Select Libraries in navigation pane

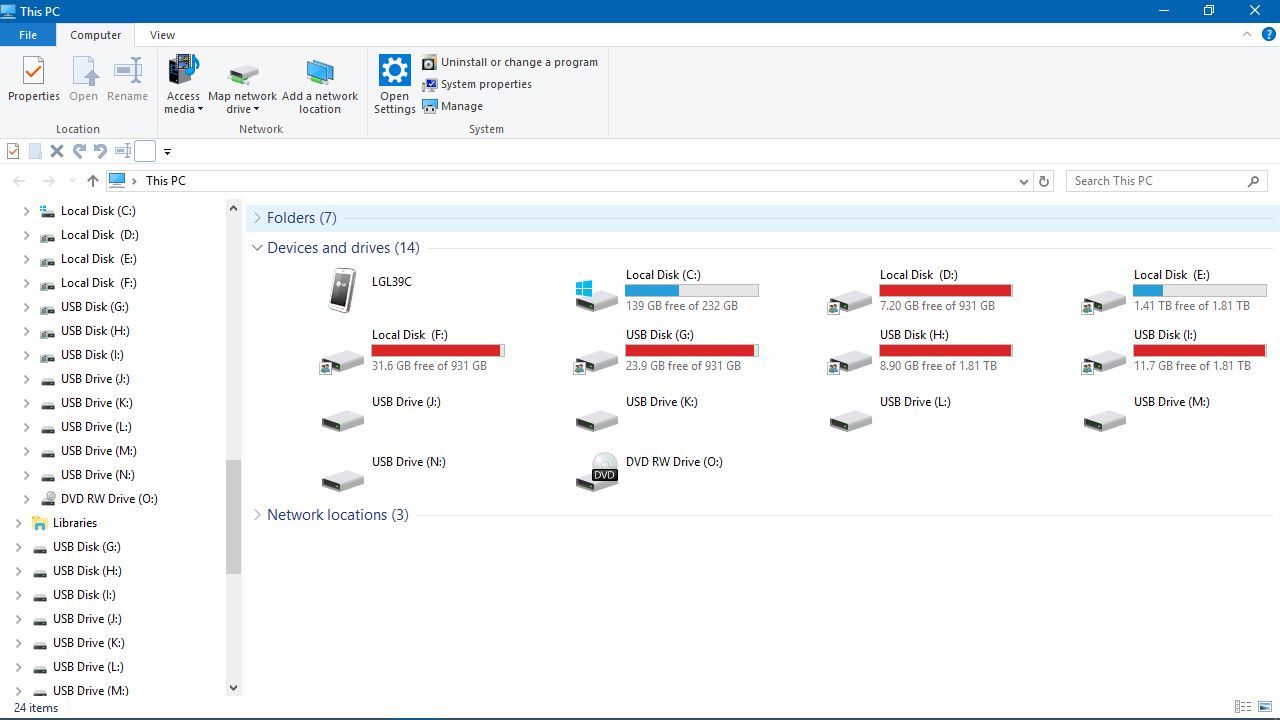[x=75, y=523]
